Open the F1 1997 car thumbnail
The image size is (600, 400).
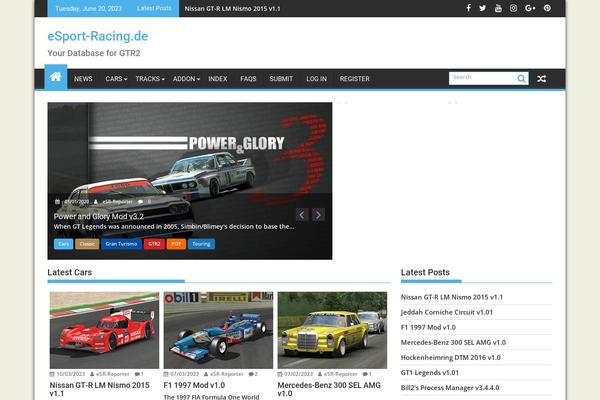tap(218, 330)
